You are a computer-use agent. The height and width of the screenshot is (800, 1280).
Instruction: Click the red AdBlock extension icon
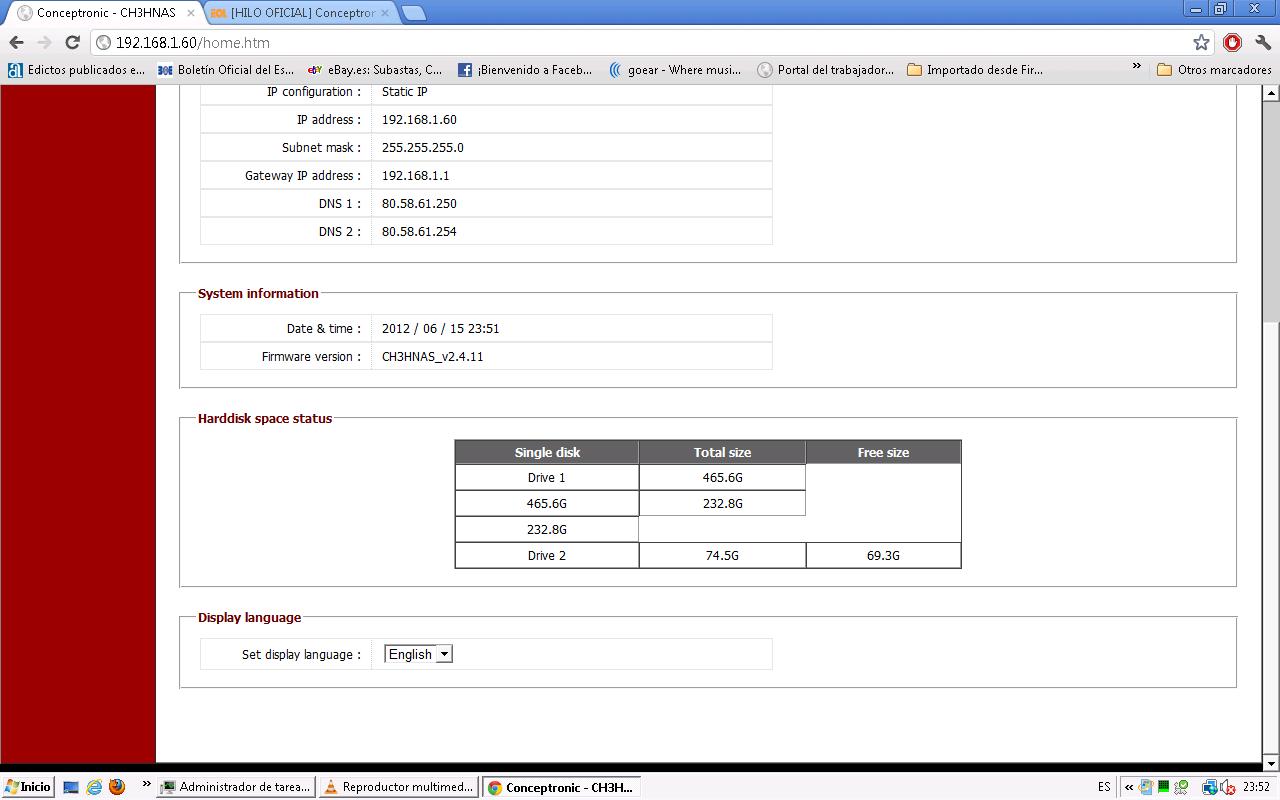(1232, 42)
